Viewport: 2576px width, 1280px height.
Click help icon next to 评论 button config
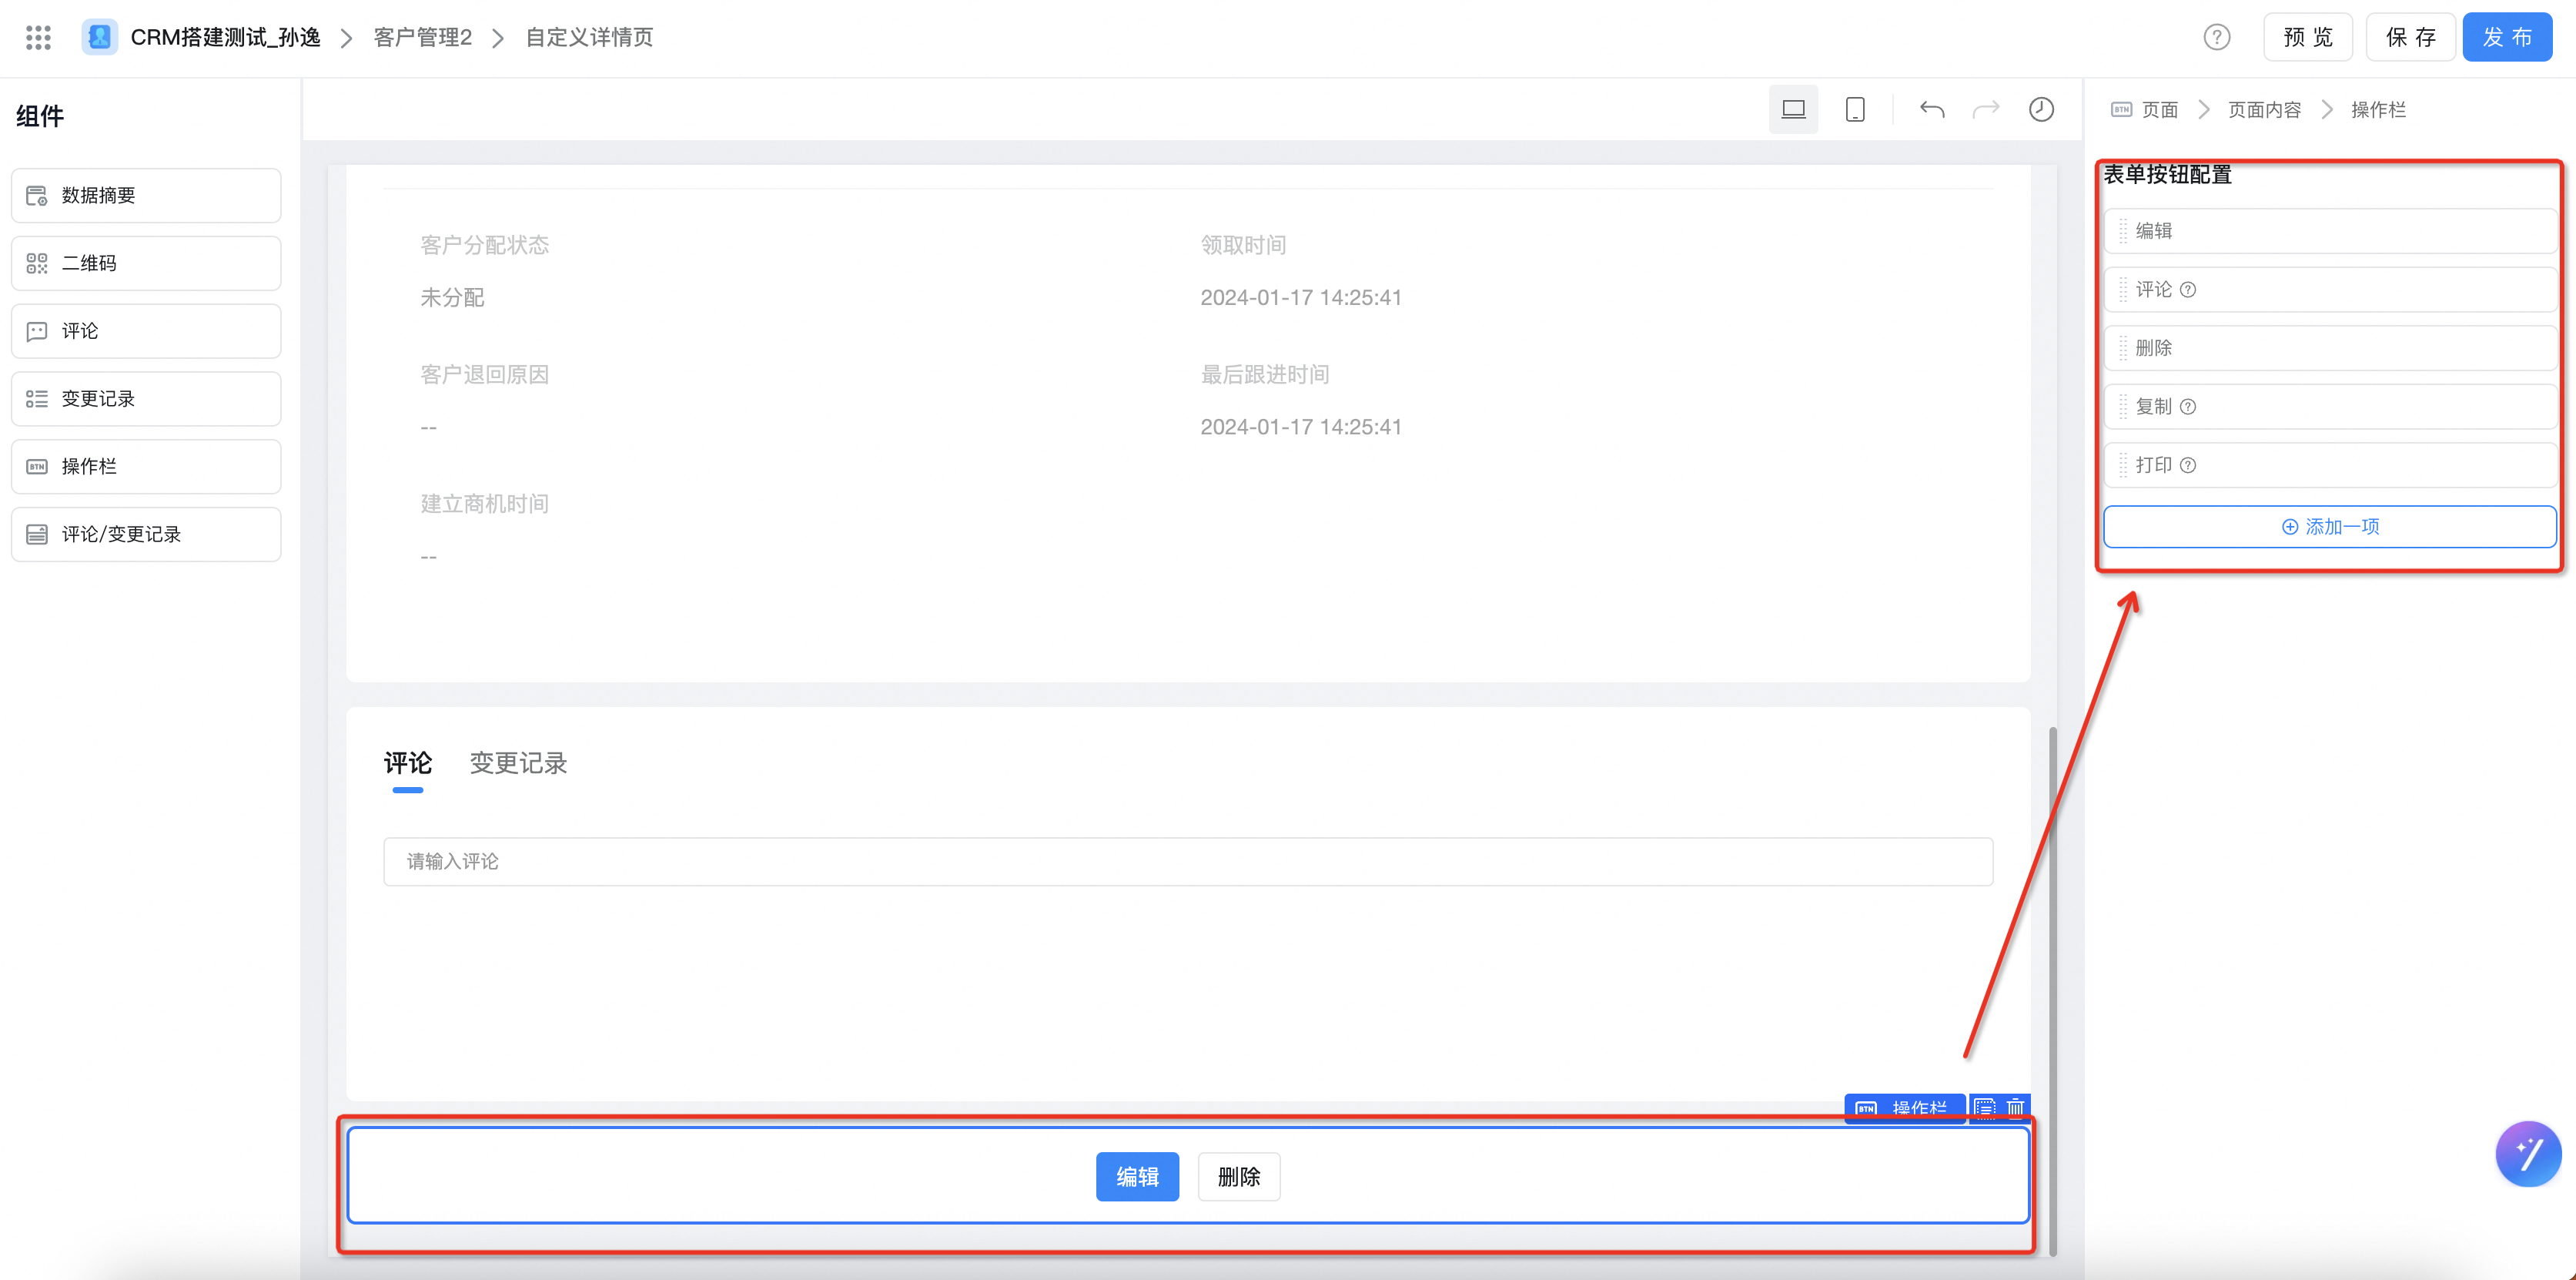pyautogui.click(x=2188, y=290)
